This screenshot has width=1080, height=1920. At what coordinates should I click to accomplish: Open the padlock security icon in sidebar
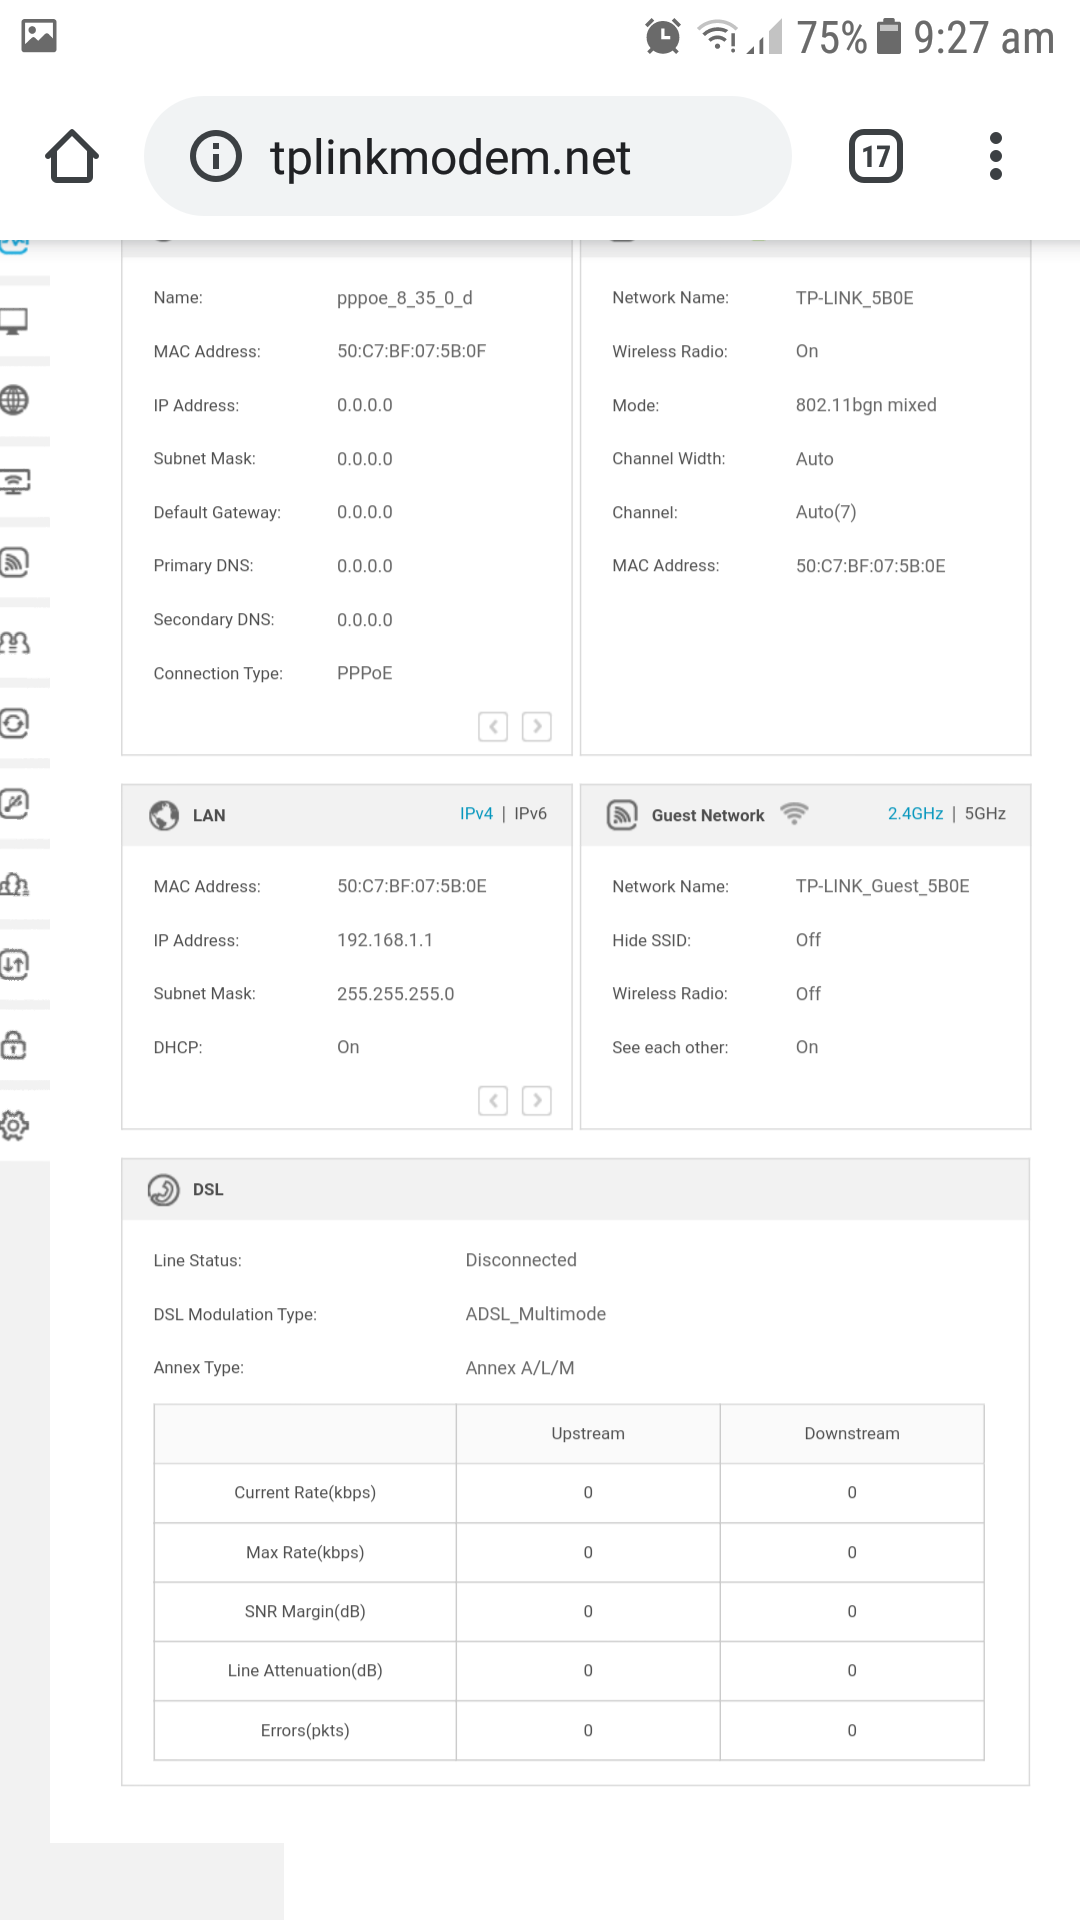click(14, 1045)
